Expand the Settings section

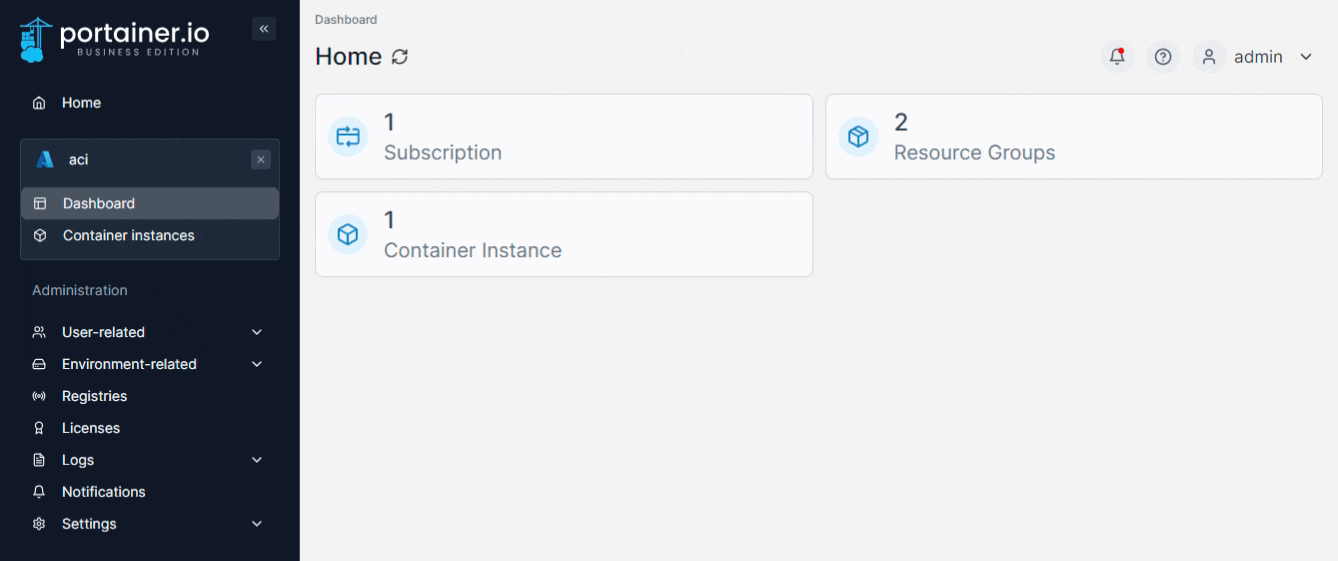point(256,524)
